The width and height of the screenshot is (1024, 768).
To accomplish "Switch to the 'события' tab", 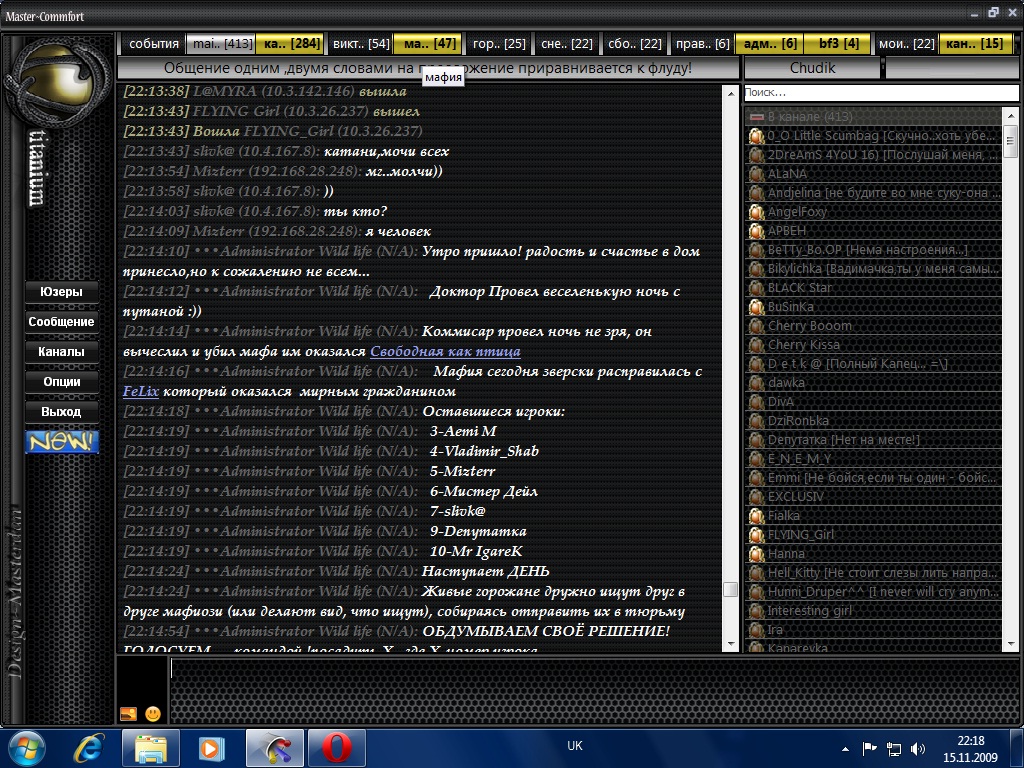I will (x=153, y=44).
